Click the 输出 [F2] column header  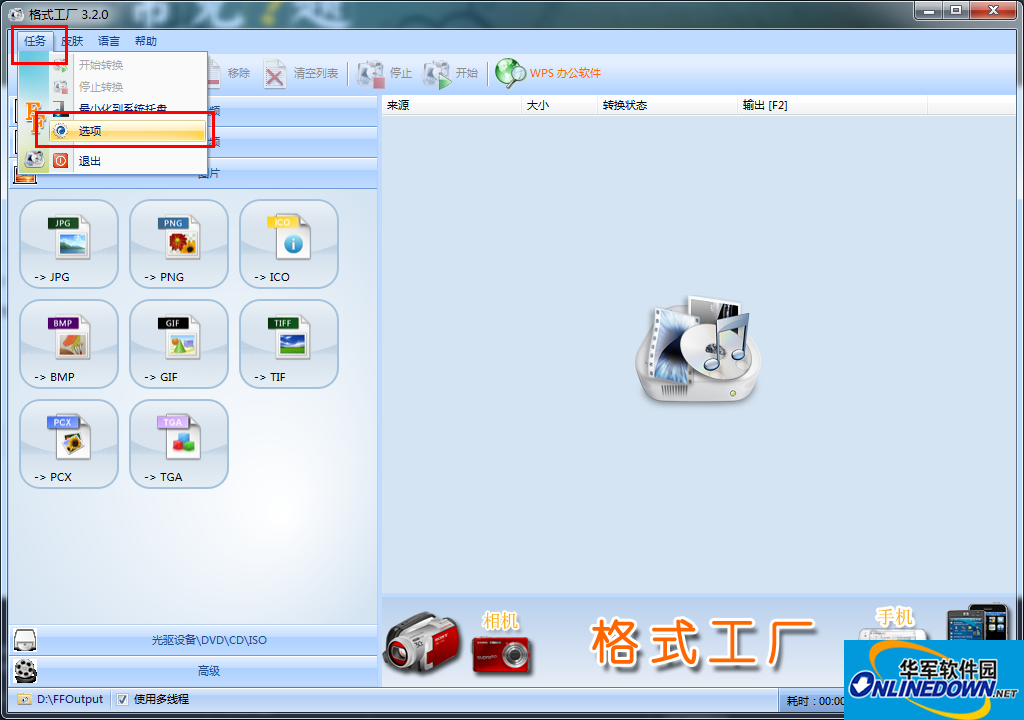765,105
